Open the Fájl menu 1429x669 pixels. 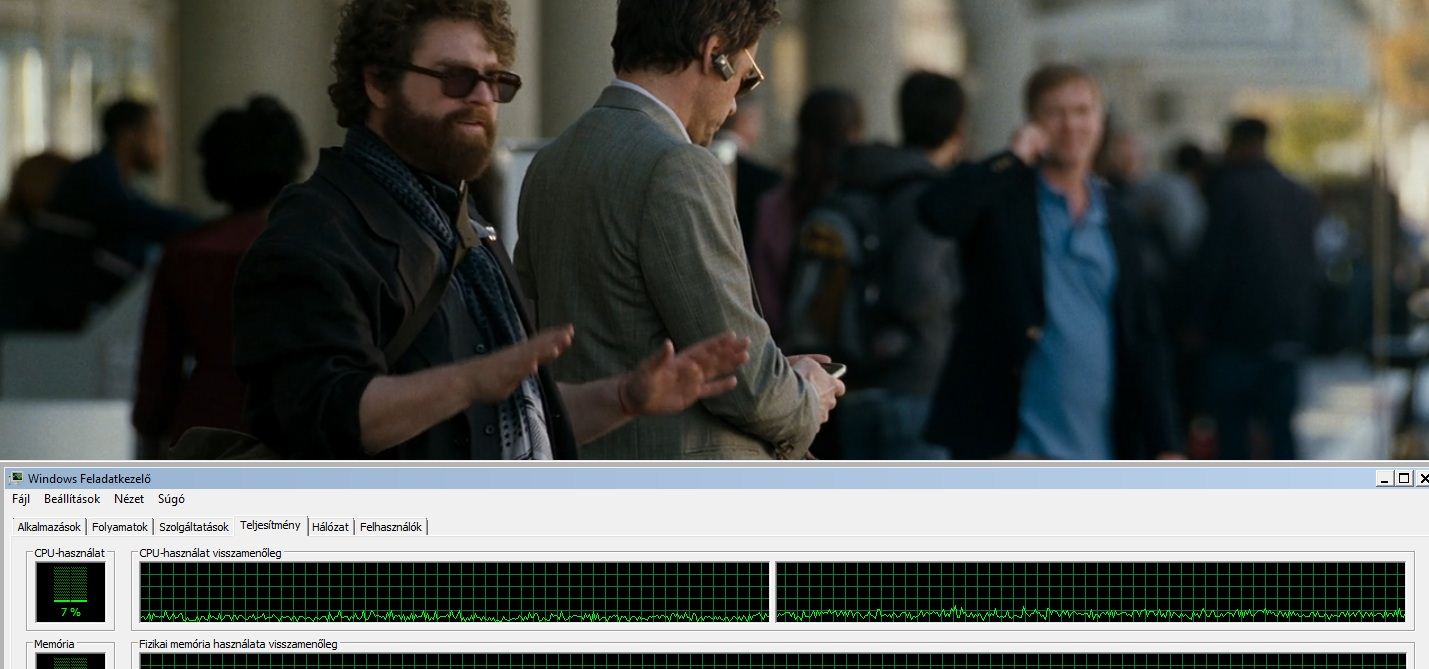coord(20,499)
